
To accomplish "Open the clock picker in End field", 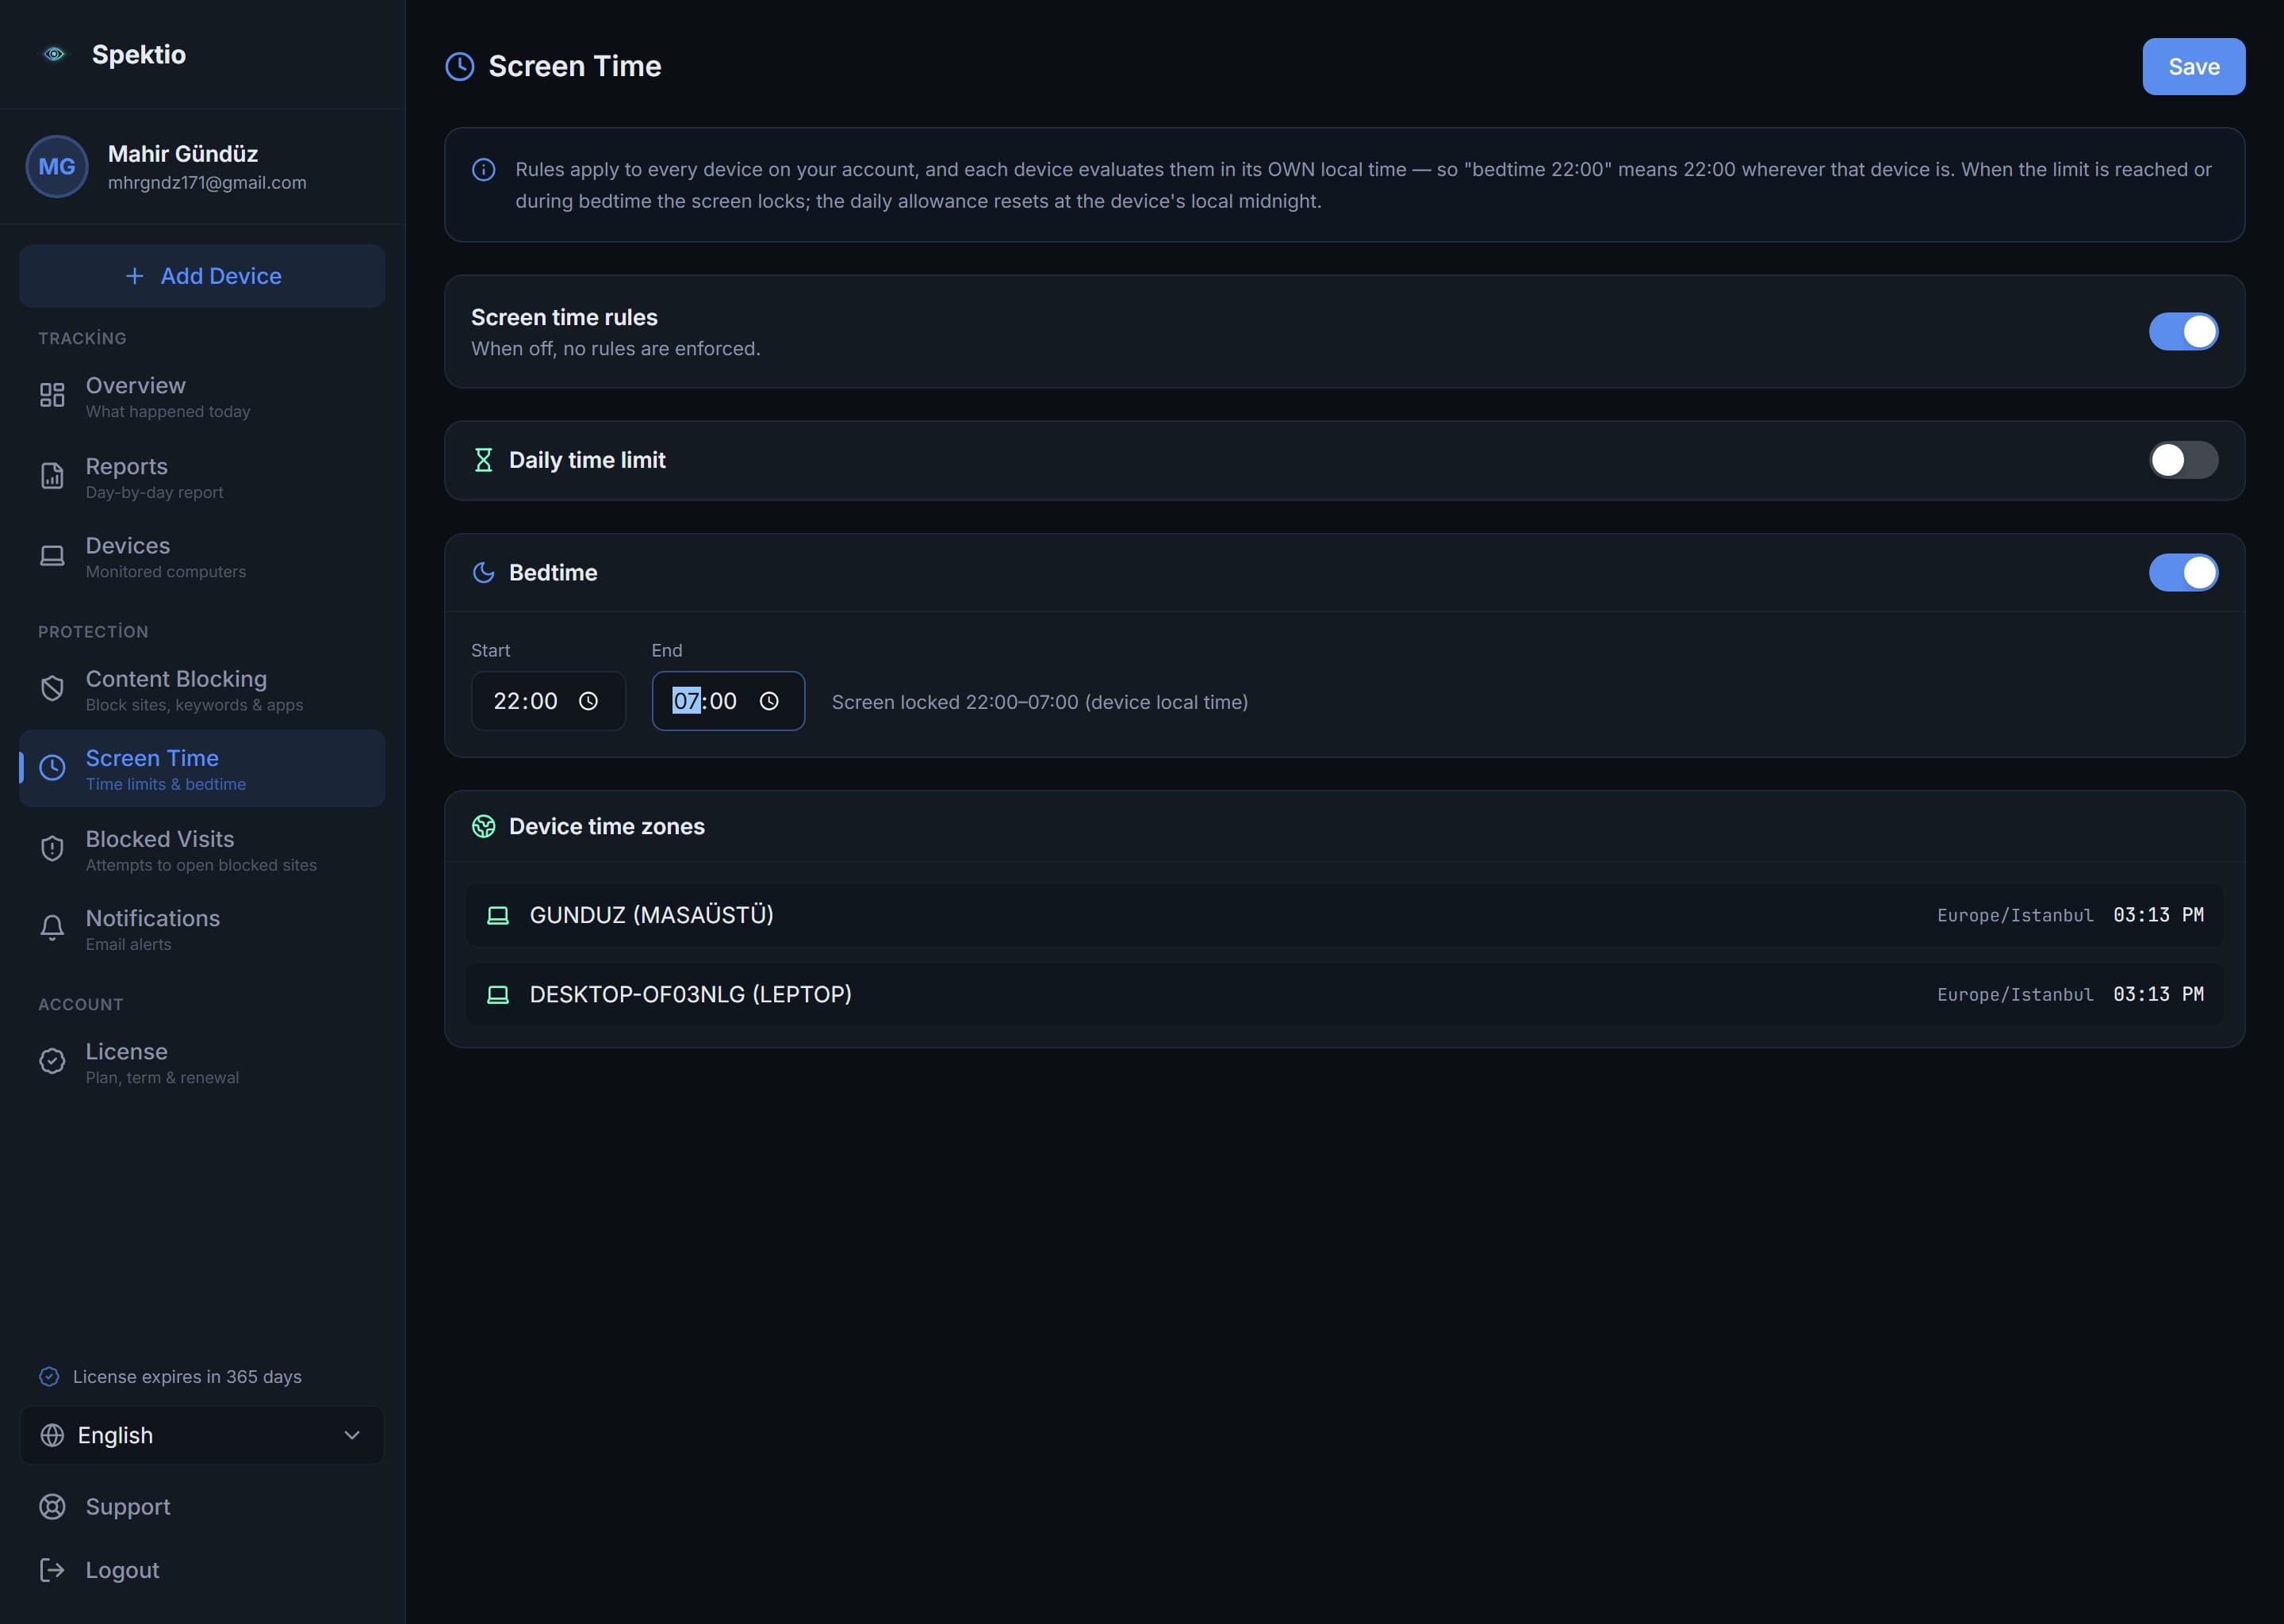I will pyautogui.click(x=768, y=701).
